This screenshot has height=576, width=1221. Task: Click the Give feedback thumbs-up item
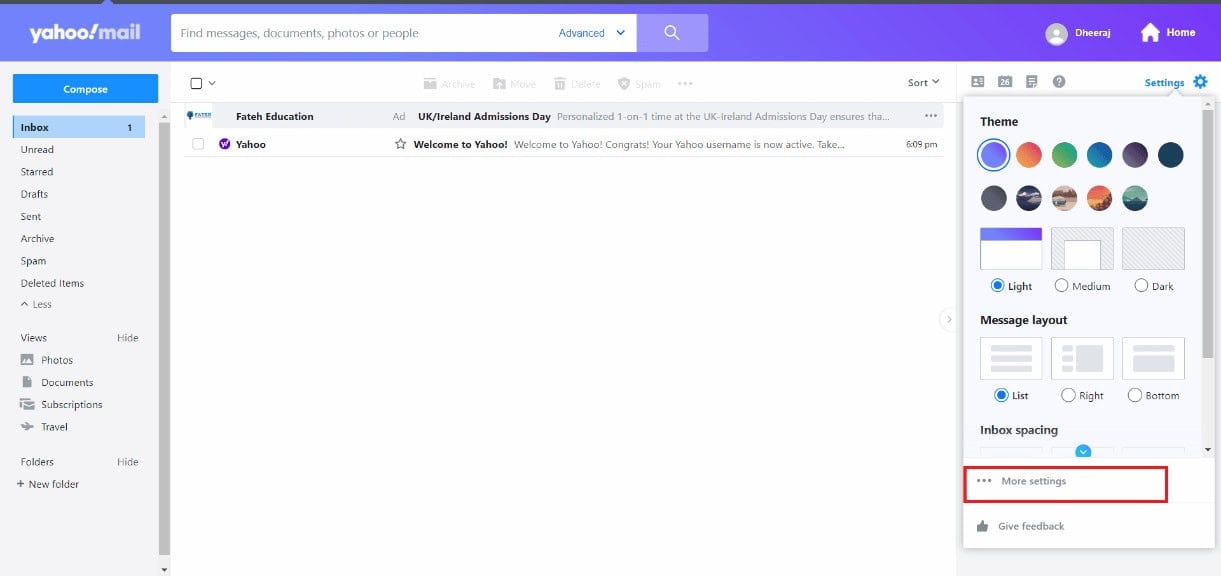coord(1021,526)
